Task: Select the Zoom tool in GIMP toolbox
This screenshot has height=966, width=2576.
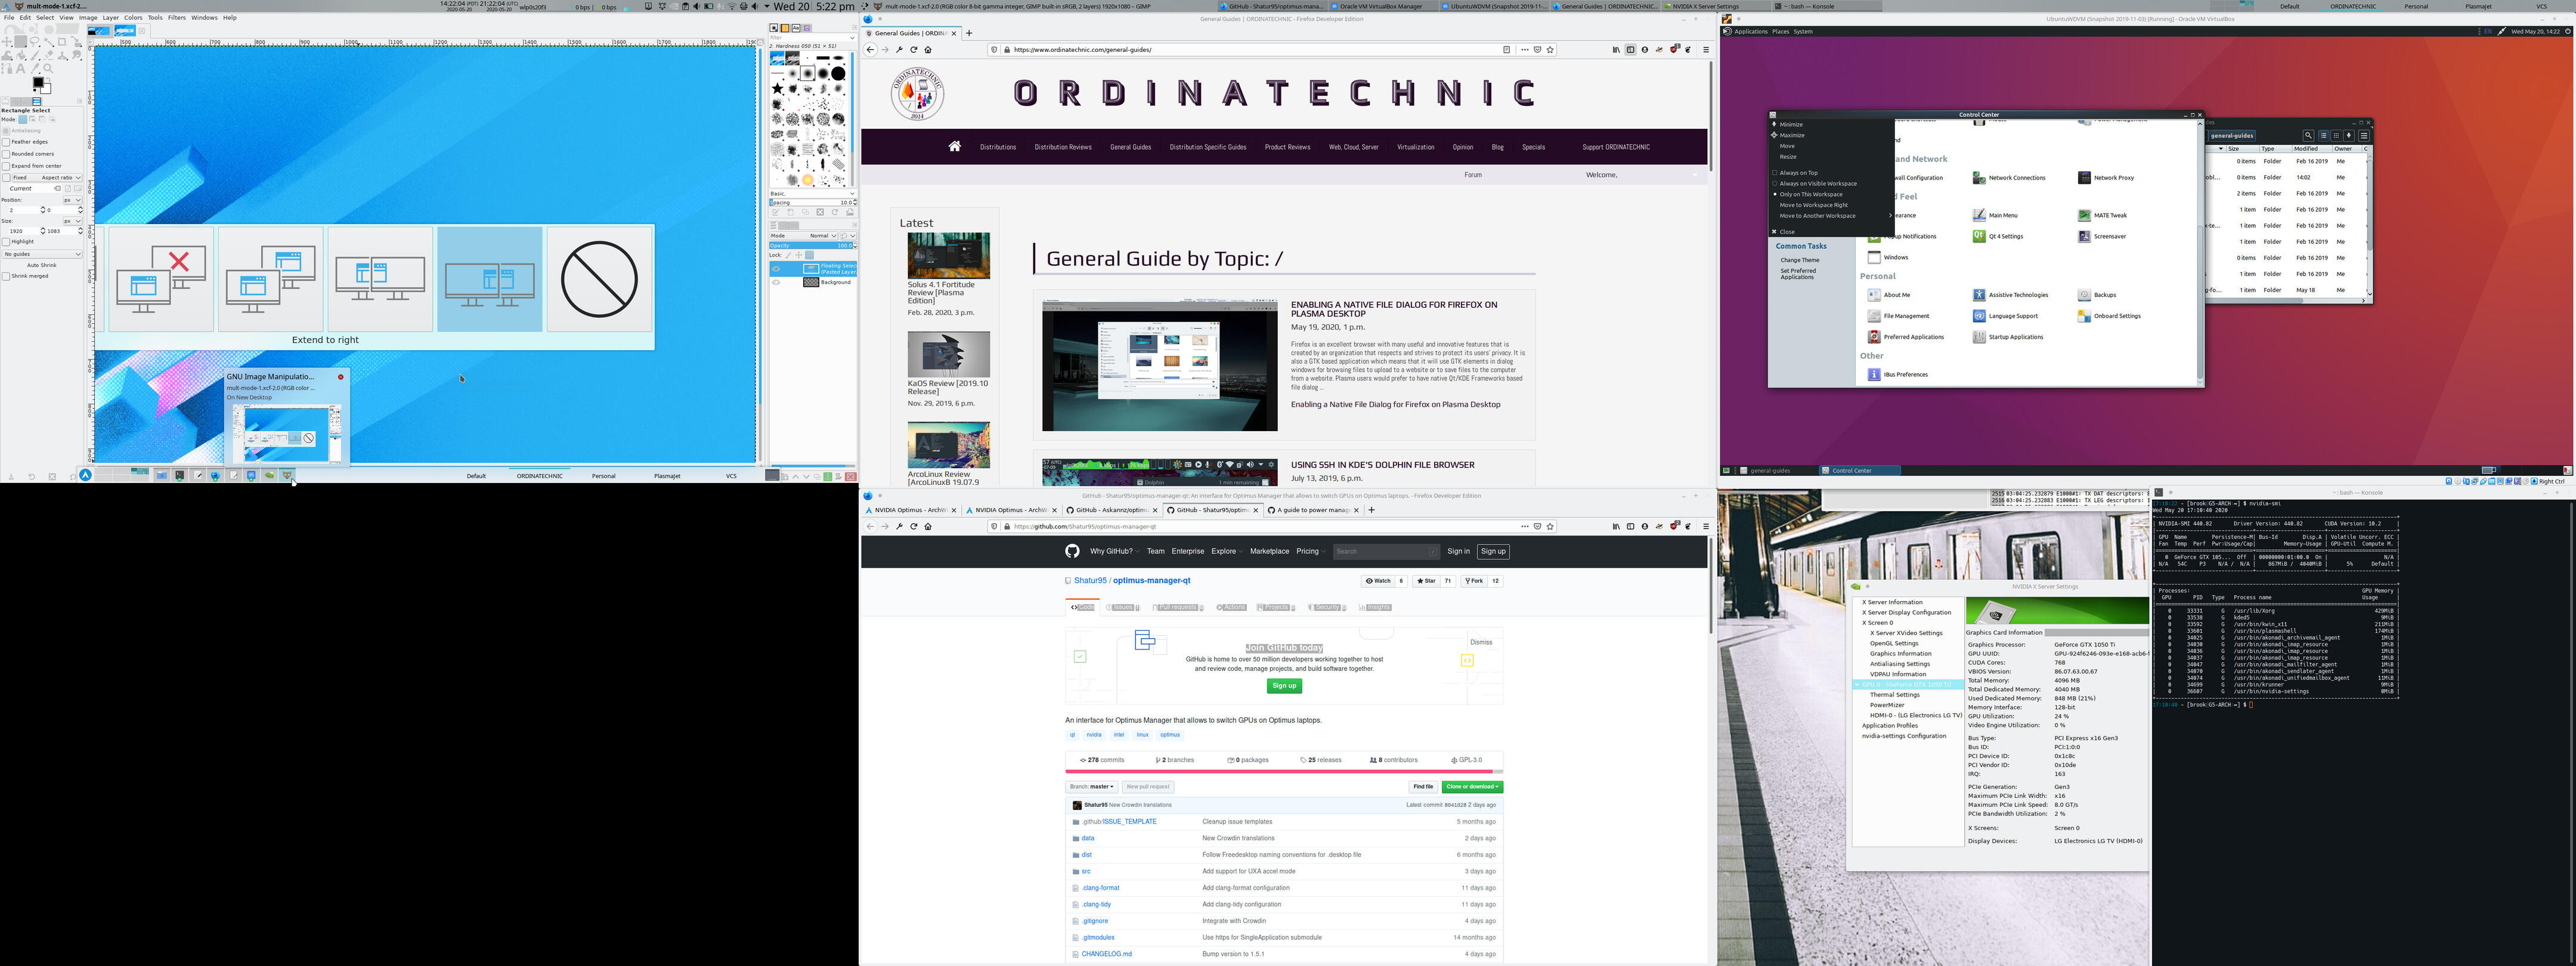Action: point(48,69)
